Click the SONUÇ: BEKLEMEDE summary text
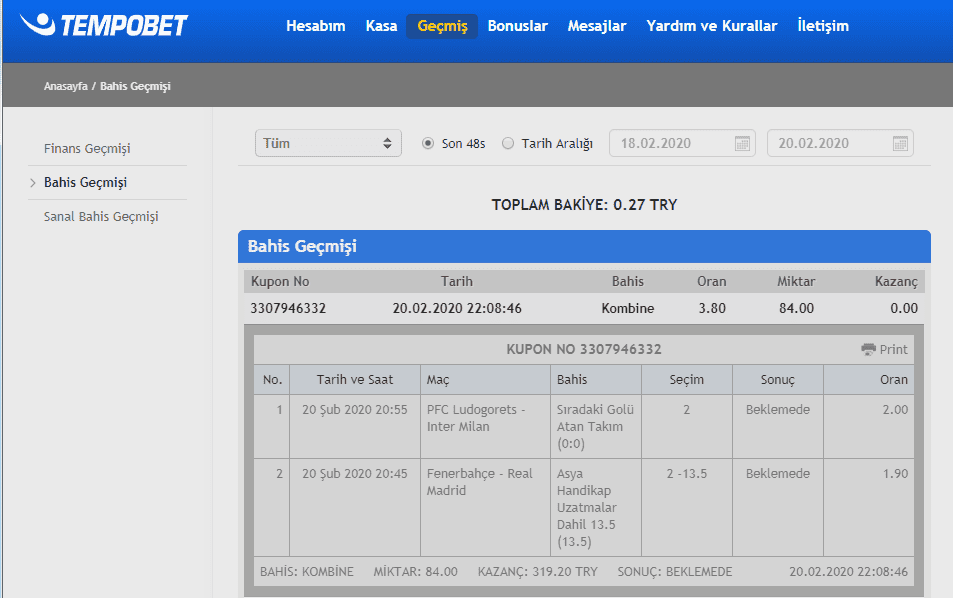This screenshot has height=598, width=953. (675, 572)
